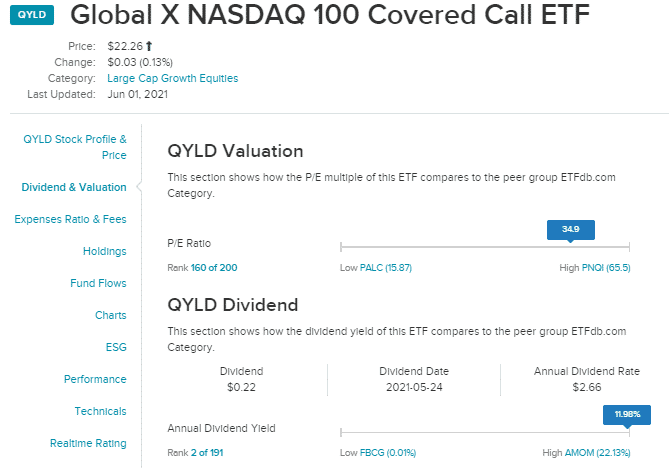This screenshot has height=468, width=669.
Task: Click the 11.98% dividend yield marker
Action: (627, 414)
